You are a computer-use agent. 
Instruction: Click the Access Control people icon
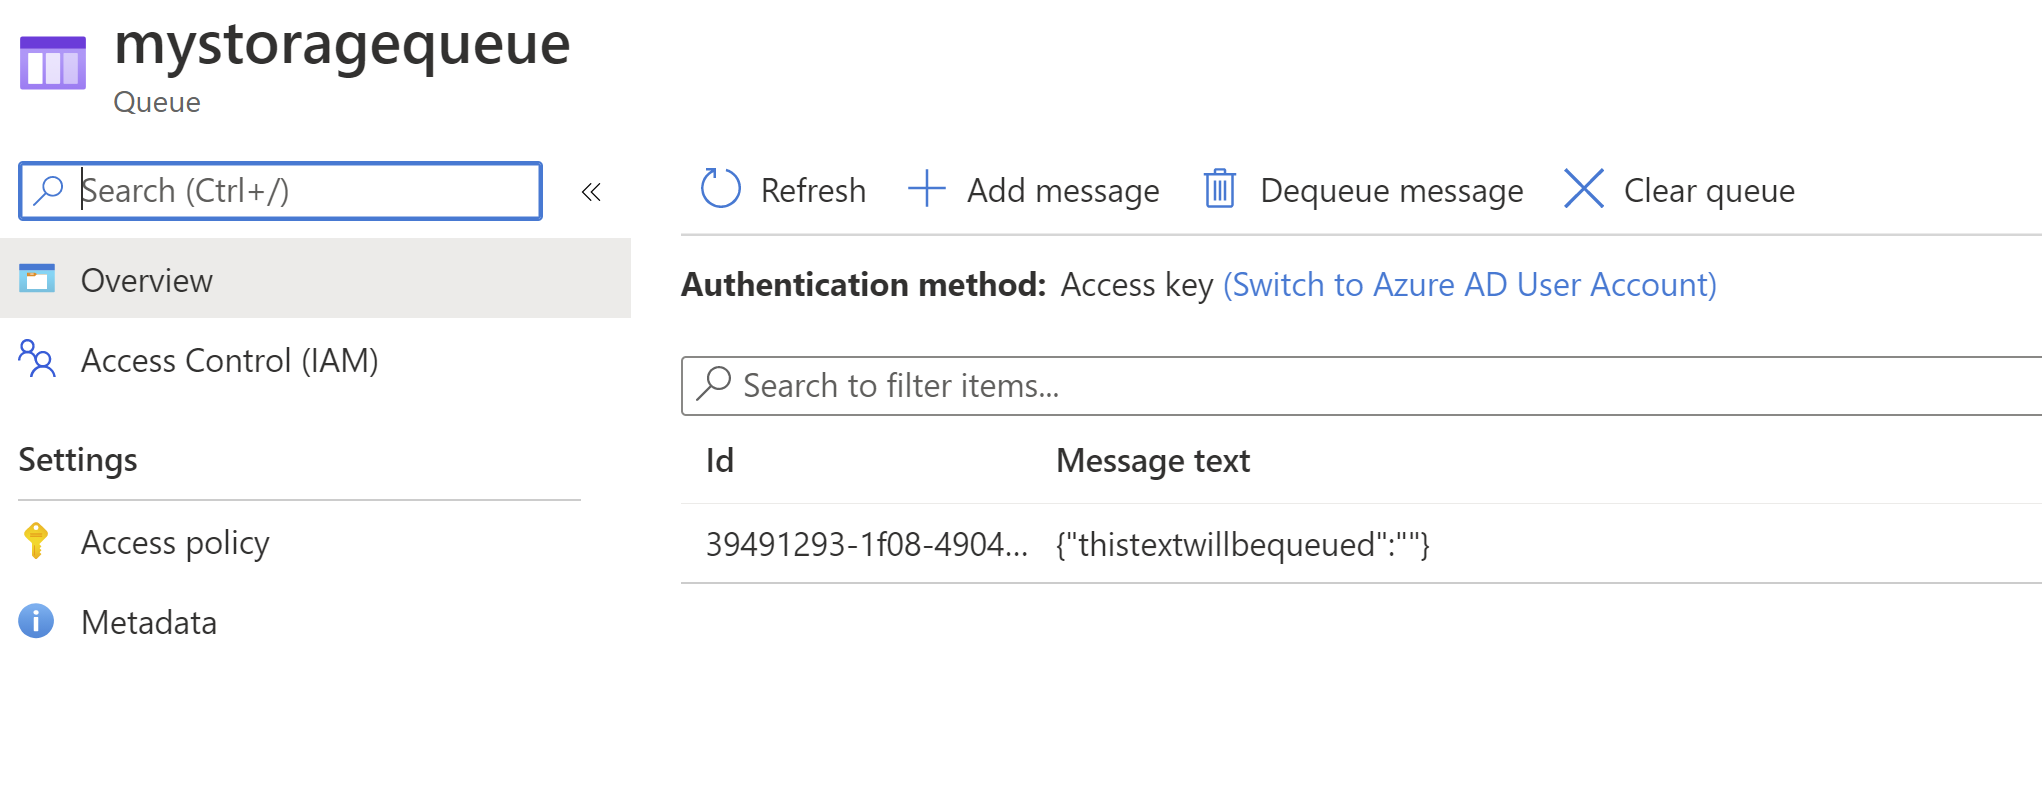37,359
